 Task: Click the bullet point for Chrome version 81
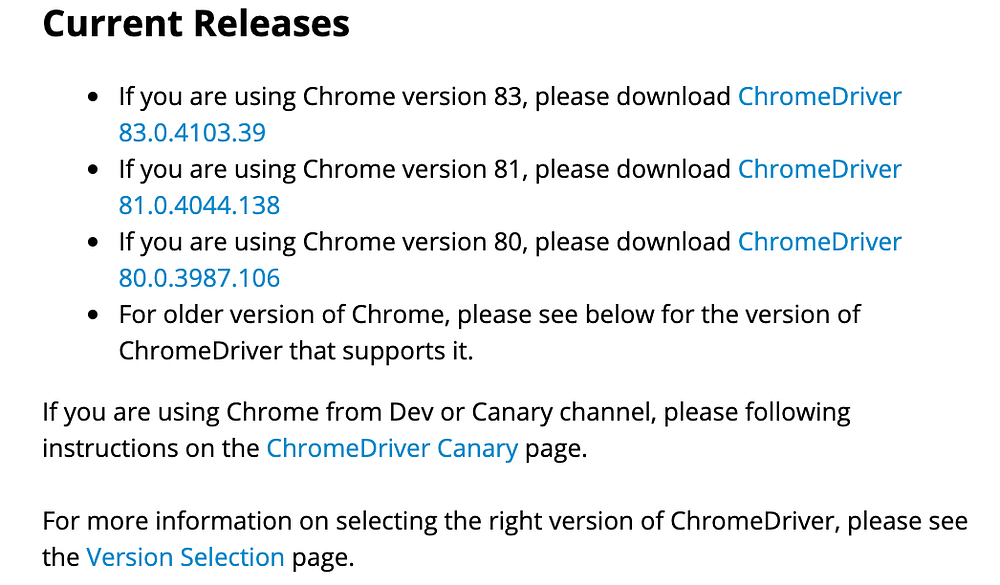pyautogui.click(x=93, y=170)
